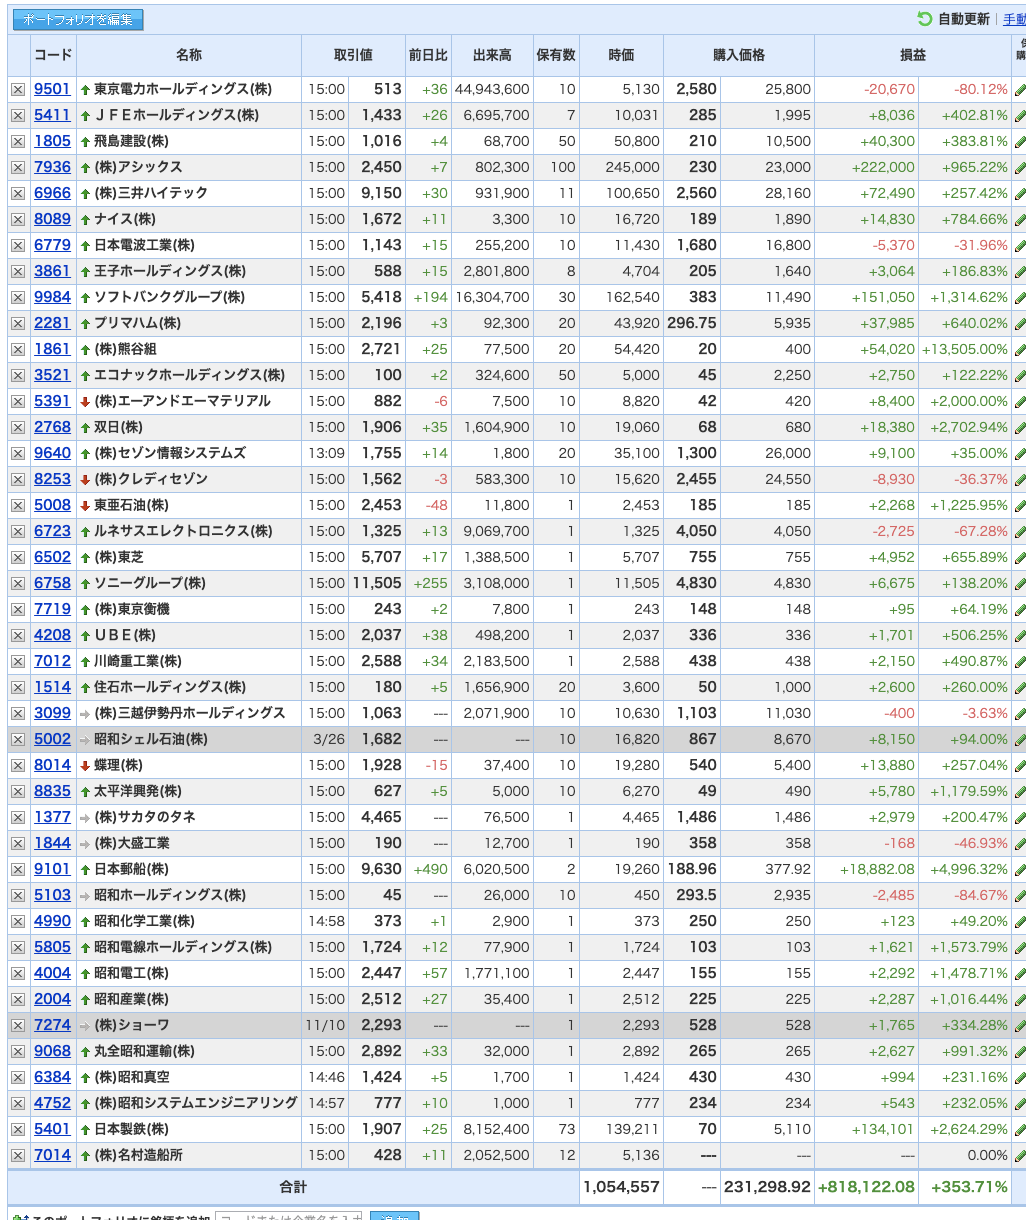Click the percentage +13,505.00%

coord(964,349)
